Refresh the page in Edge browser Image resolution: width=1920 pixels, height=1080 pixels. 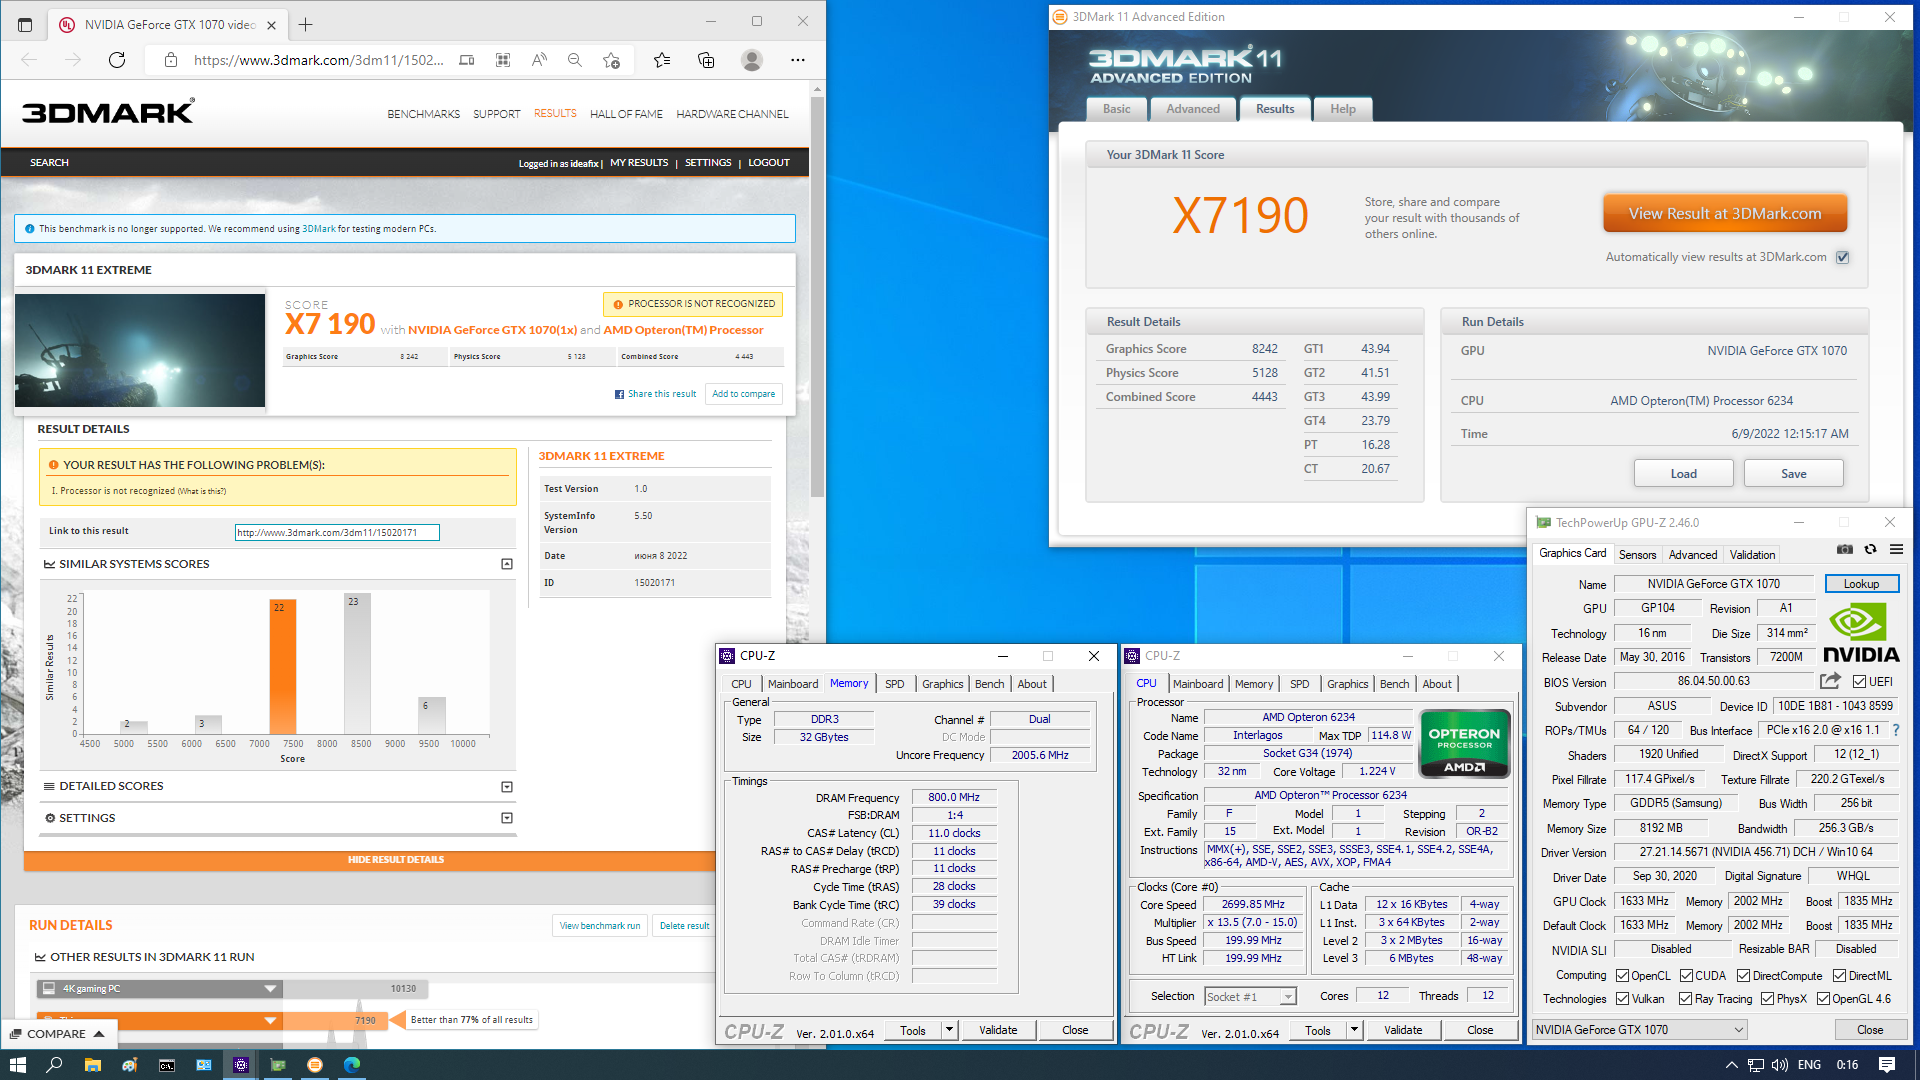tap(117, 60)
